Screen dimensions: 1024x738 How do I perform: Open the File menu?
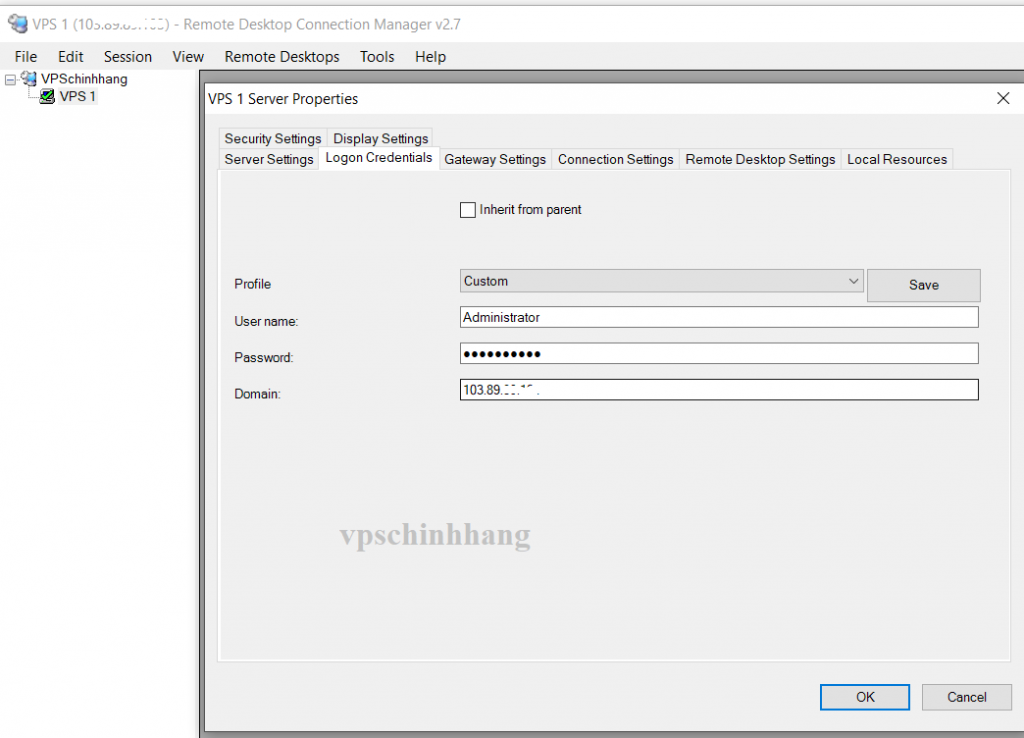pos(26,57)
